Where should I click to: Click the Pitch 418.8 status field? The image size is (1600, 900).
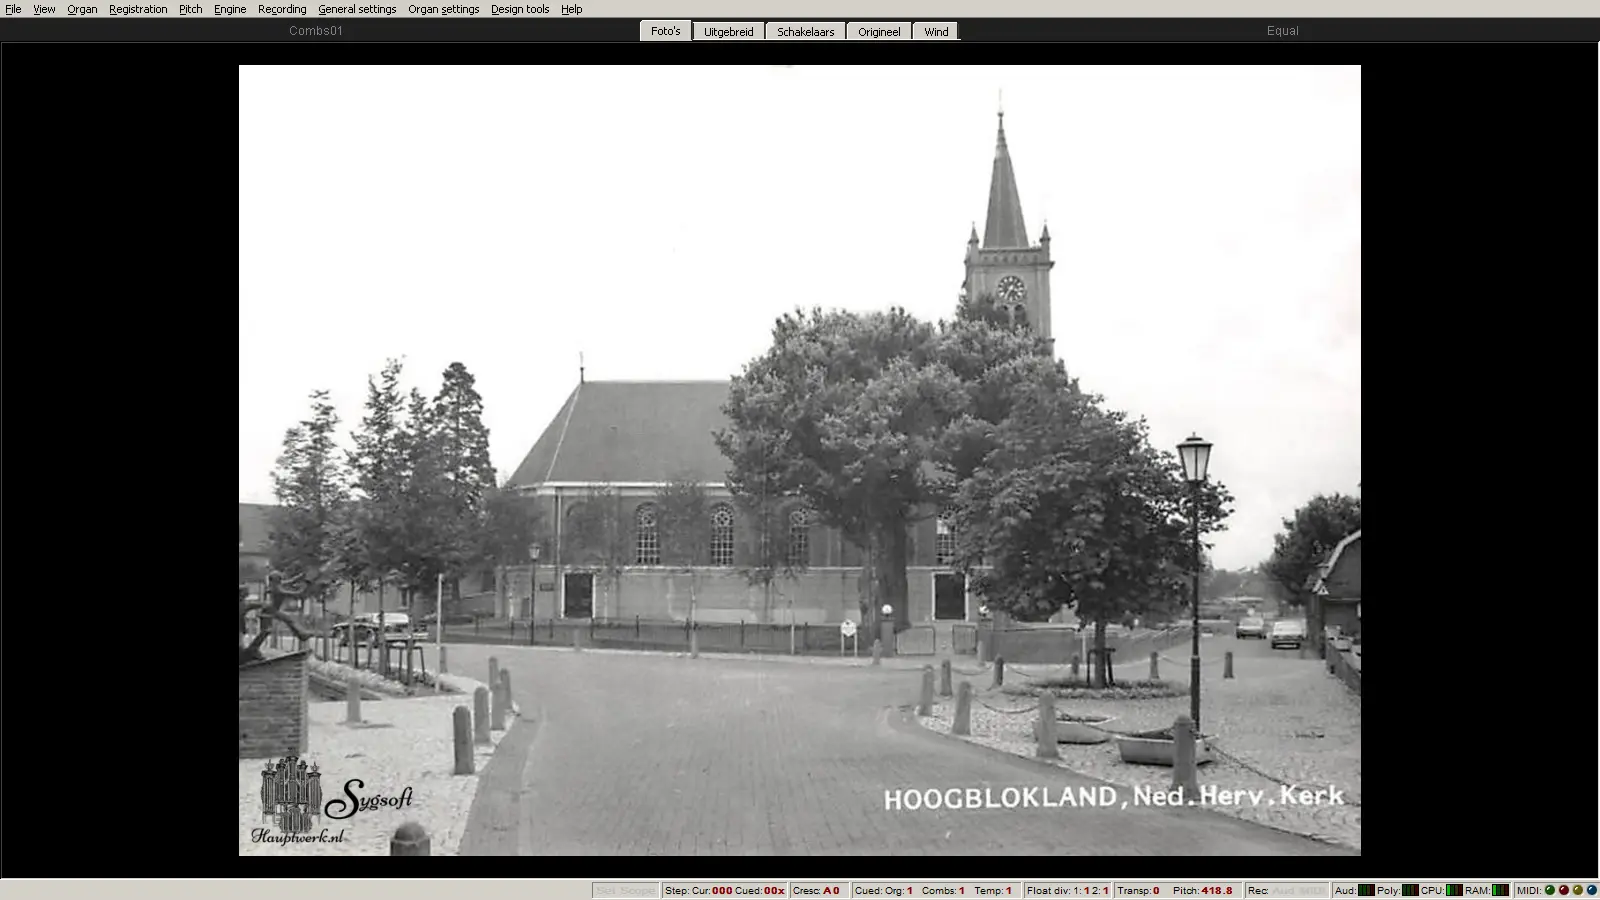point(1203,890)
